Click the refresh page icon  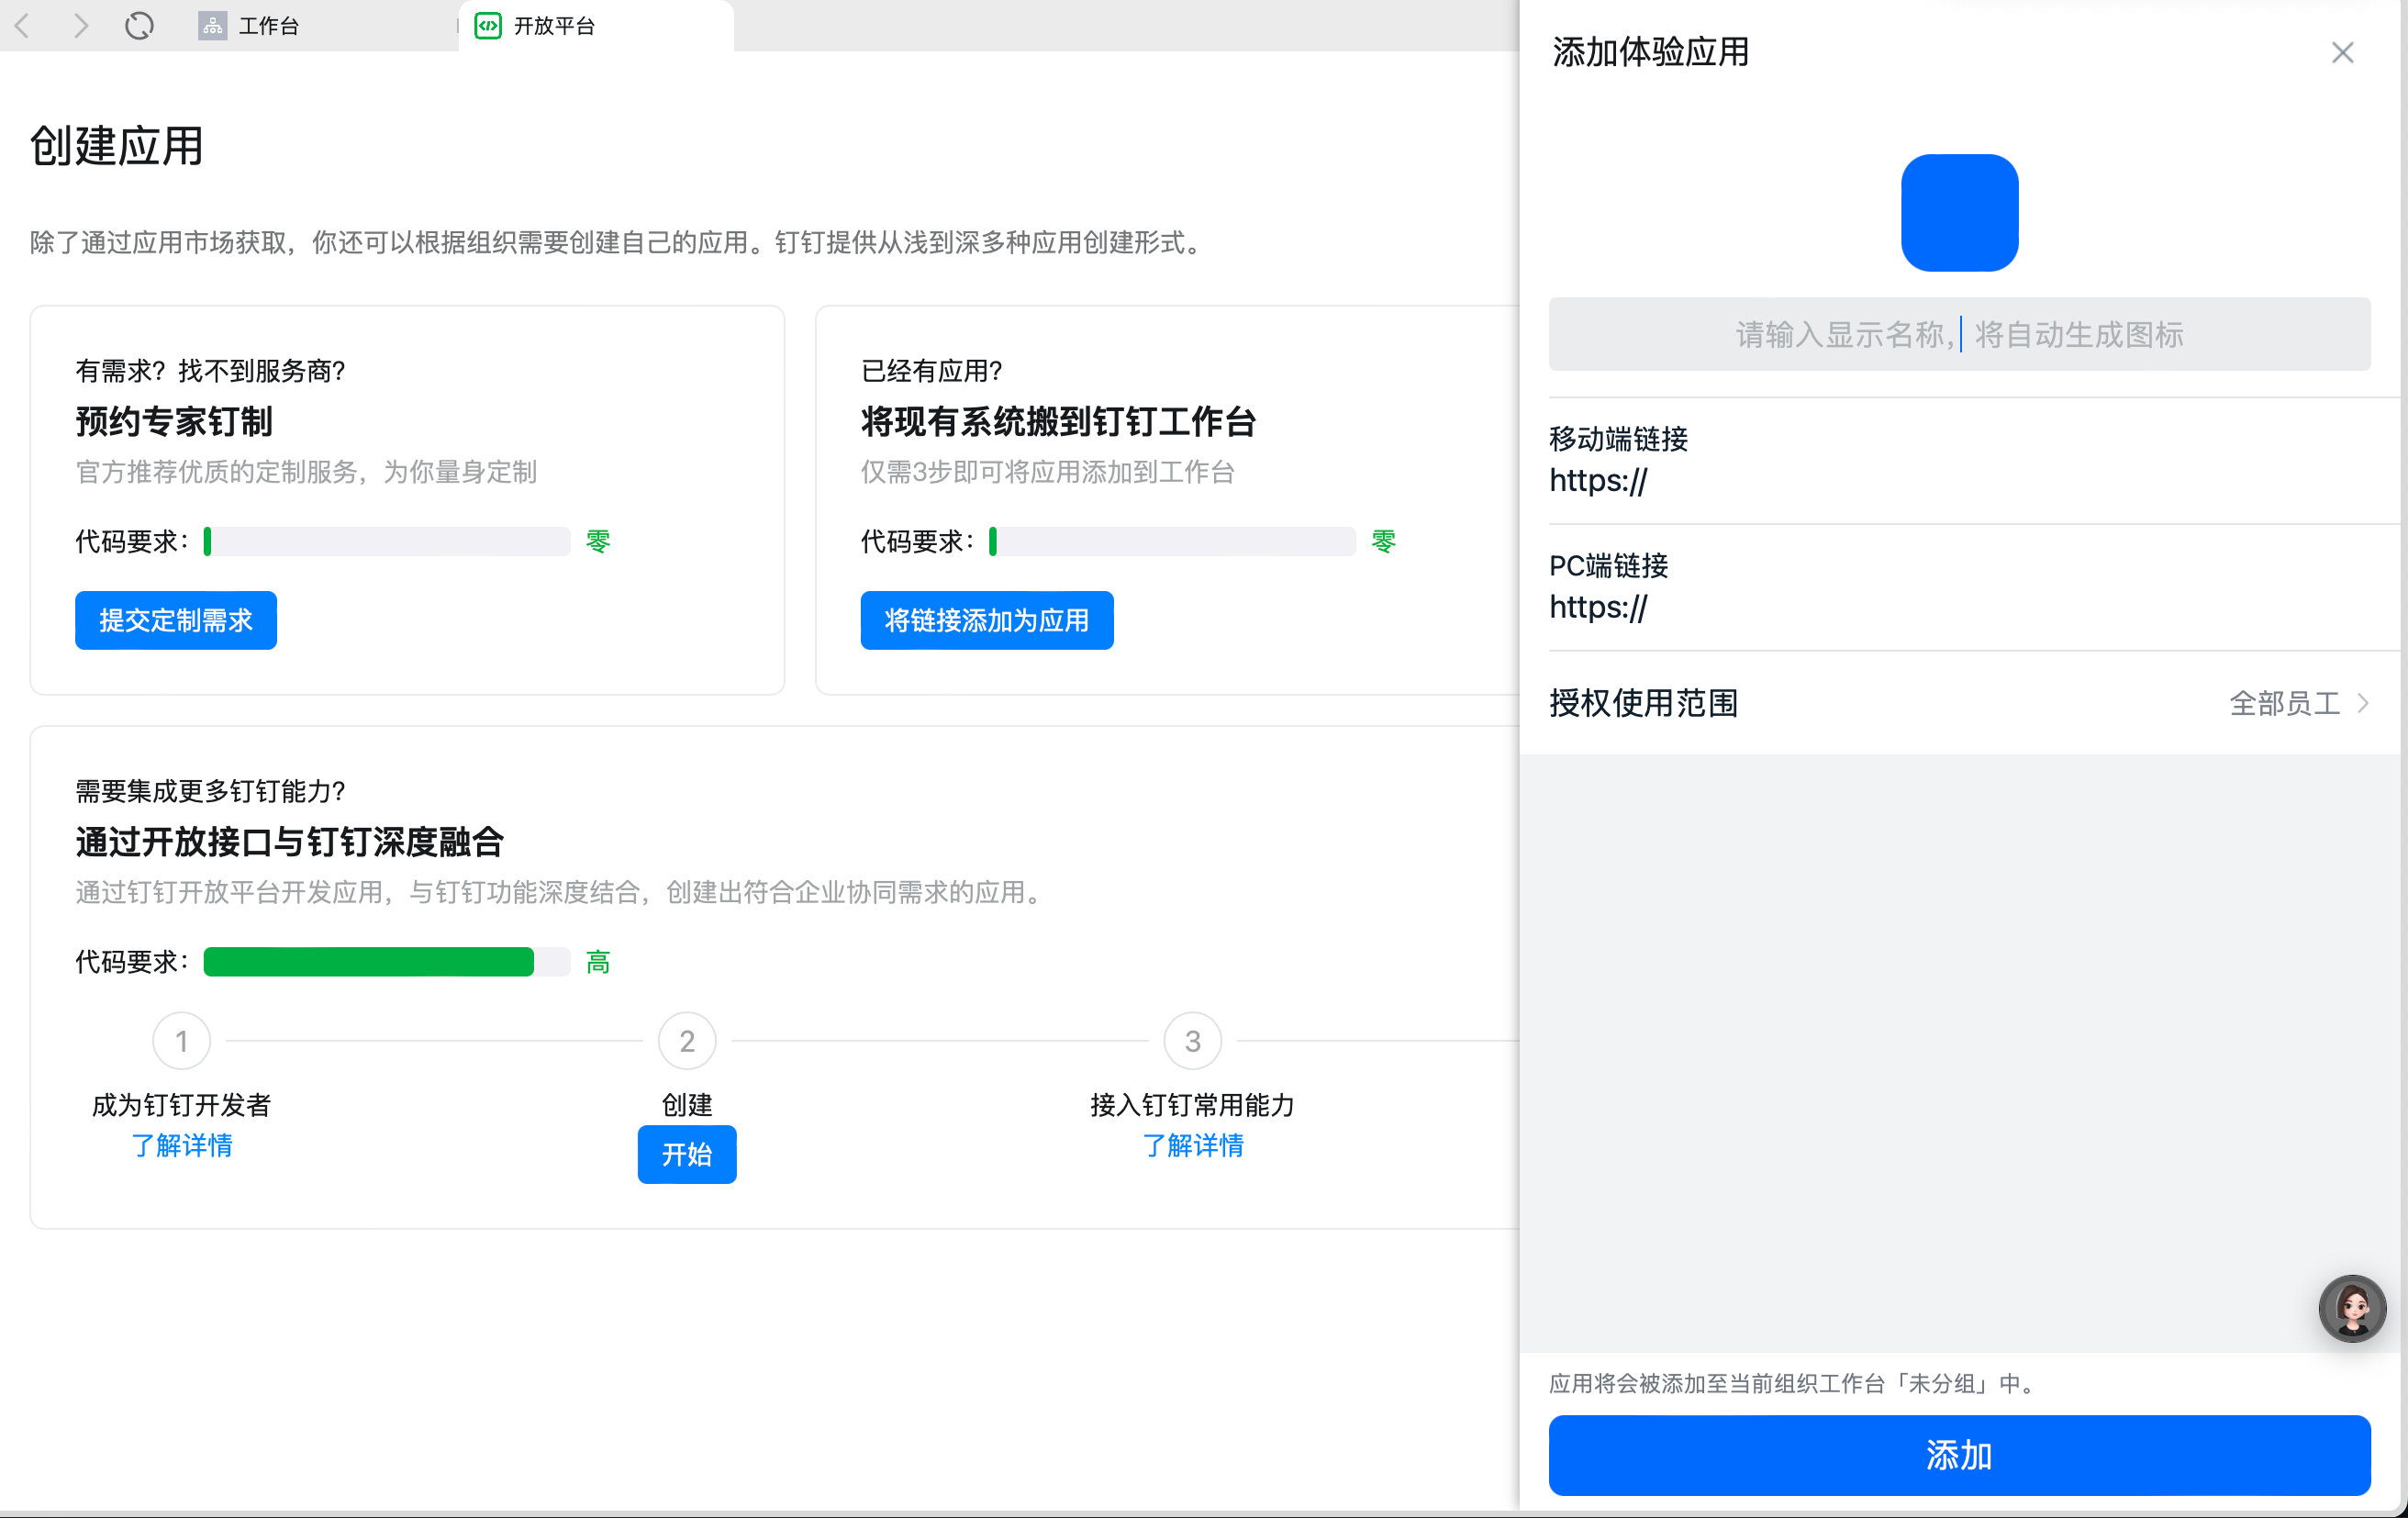point(140,26)
